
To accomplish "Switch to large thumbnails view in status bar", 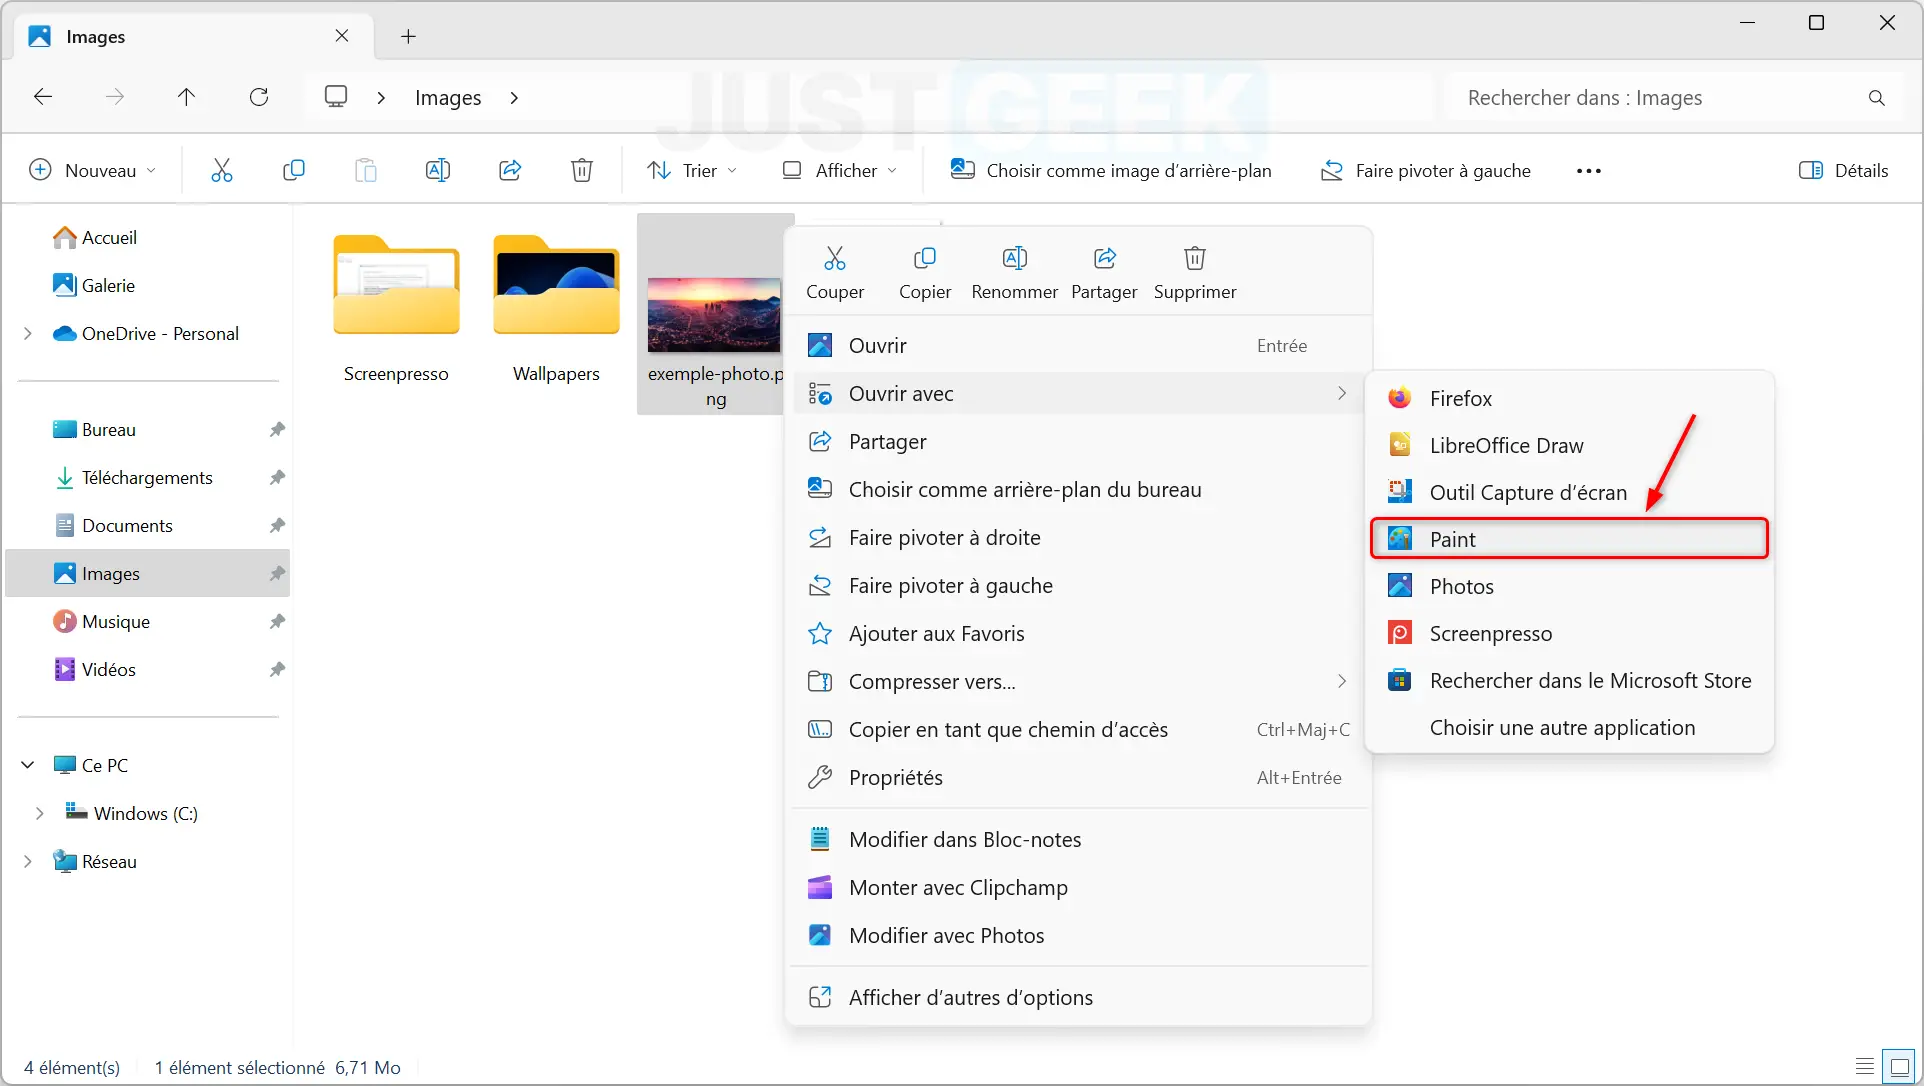I will (1900, 1067).
